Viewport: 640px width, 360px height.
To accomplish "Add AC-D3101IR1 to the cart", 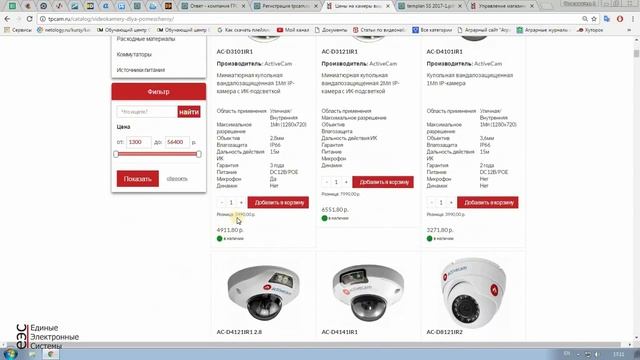I will click(278, 202).
